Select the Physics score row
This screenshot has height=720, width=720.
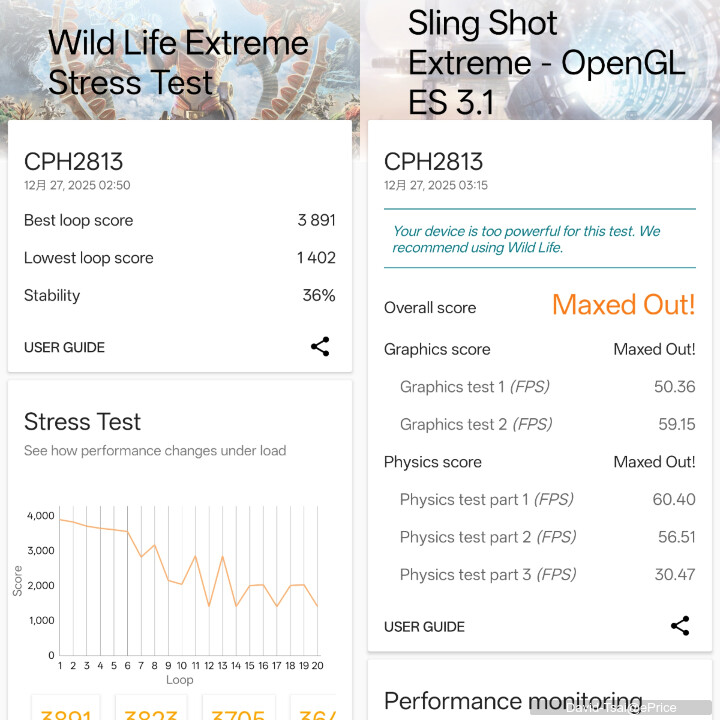539,462
